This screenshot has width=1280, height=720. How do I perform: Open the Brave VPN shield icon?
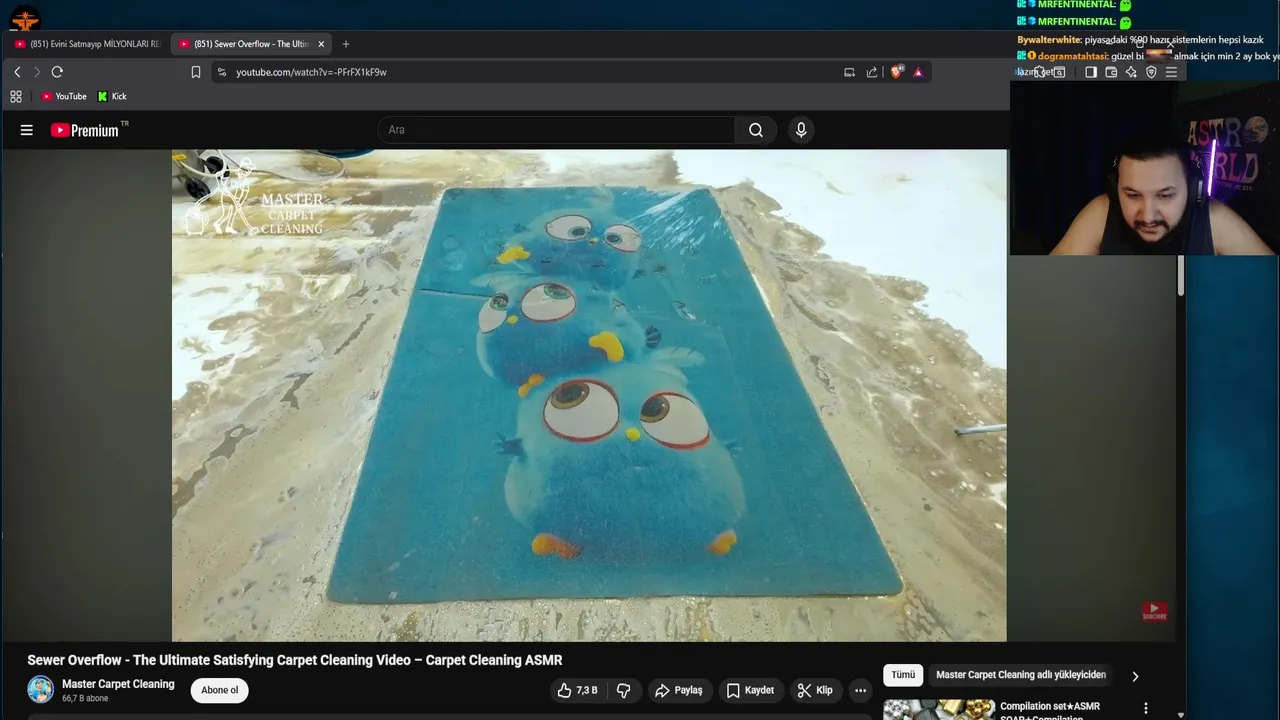tap(1151, 72)
